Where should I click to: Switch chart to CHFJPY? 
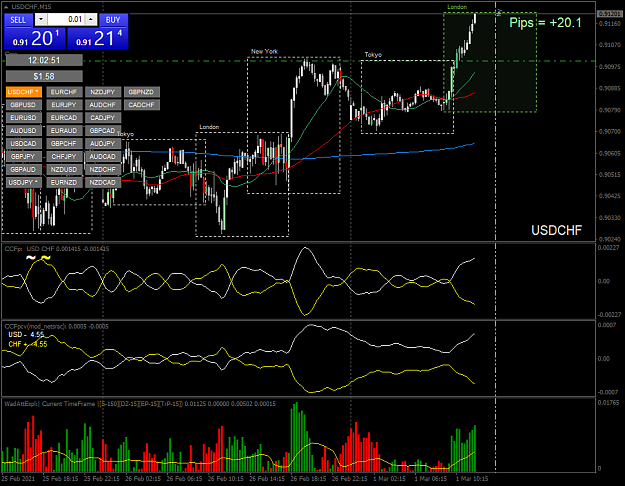click(64, 157)
